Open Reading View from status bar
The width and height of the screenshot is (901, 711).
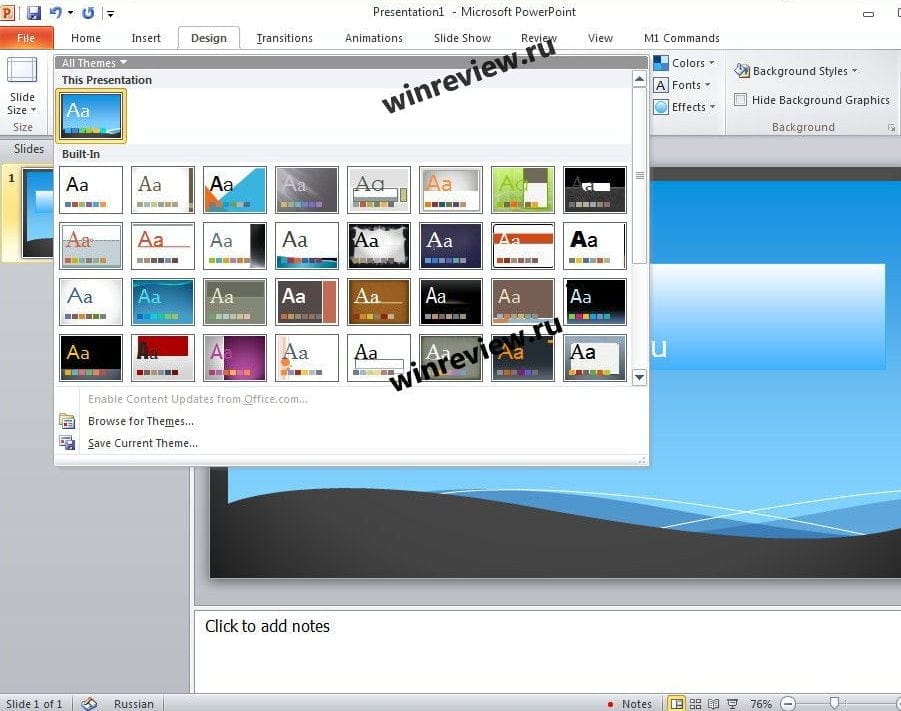[714, 704]
